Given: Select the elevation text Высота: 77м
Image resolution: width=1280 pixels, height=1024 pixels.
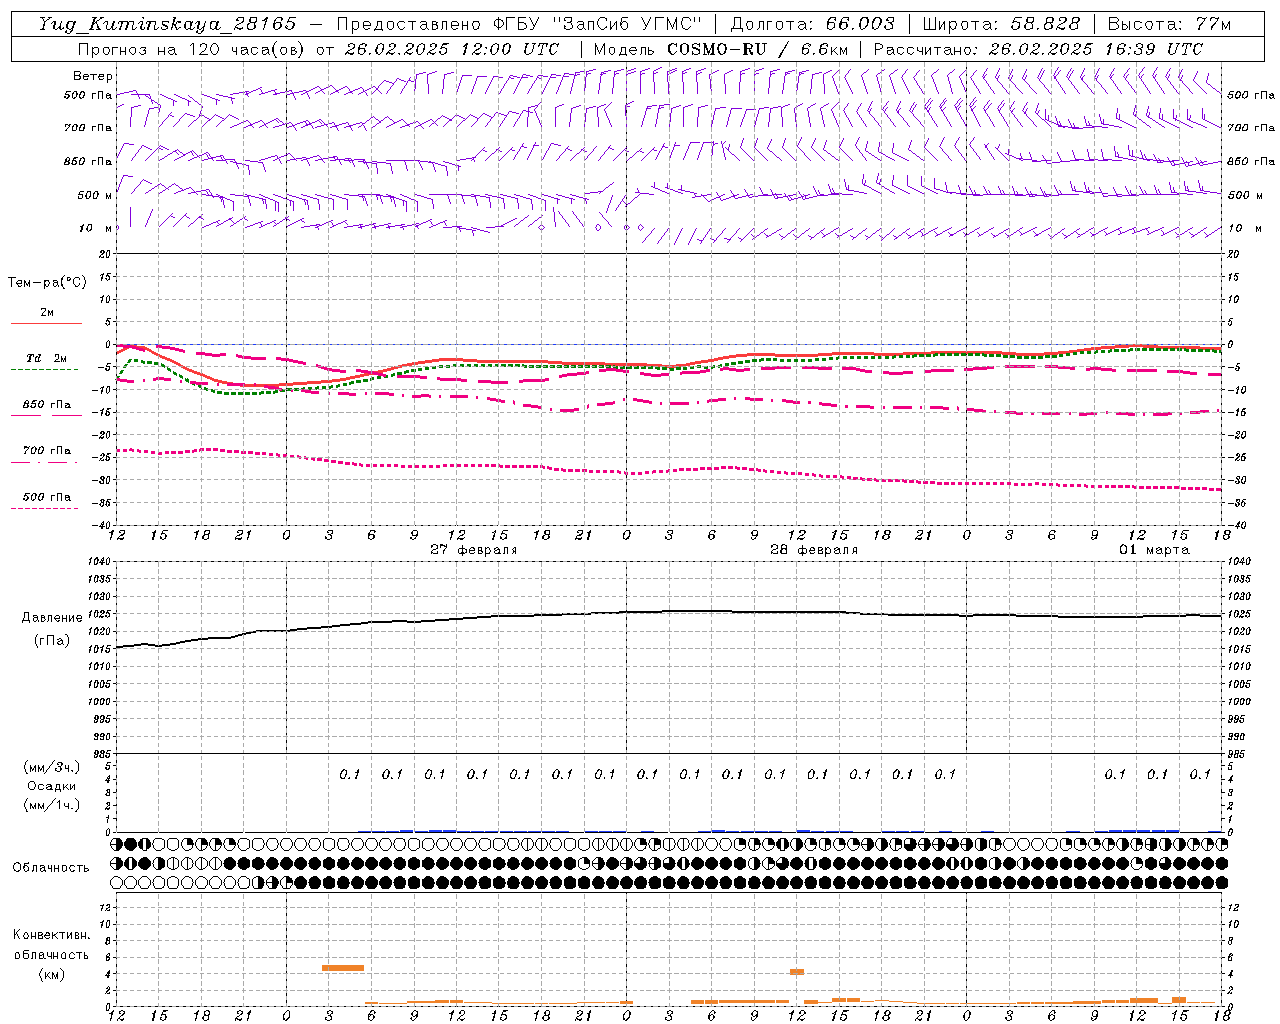Looking at the screenshot, I should 1169,24.
